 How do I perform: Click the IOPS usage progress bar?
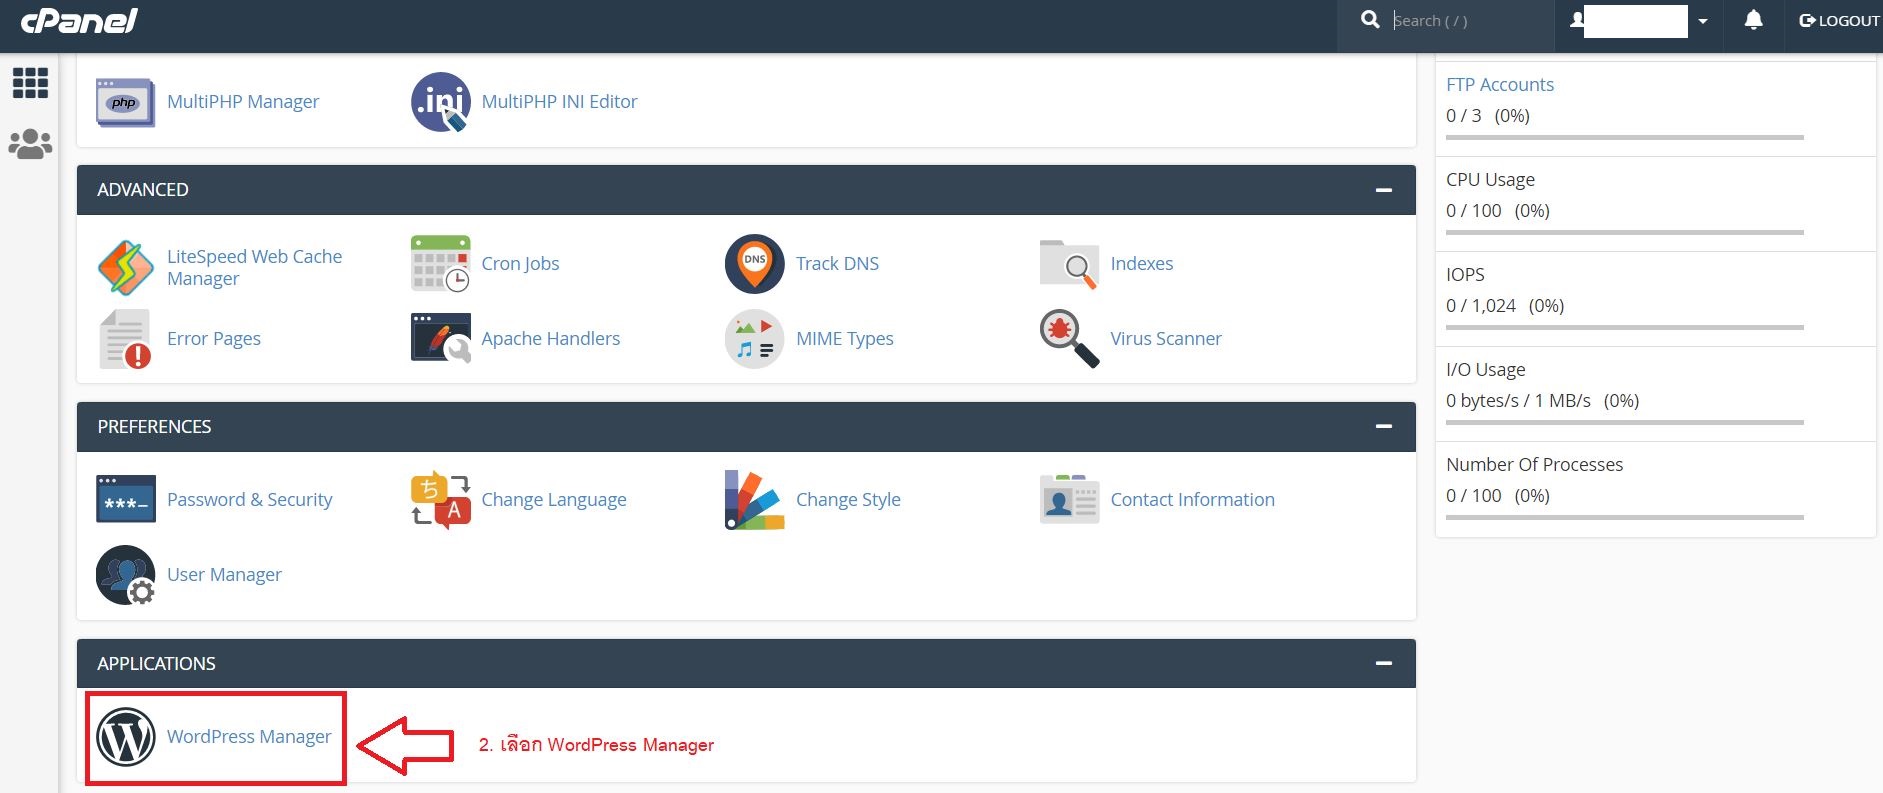[1624, 327]
